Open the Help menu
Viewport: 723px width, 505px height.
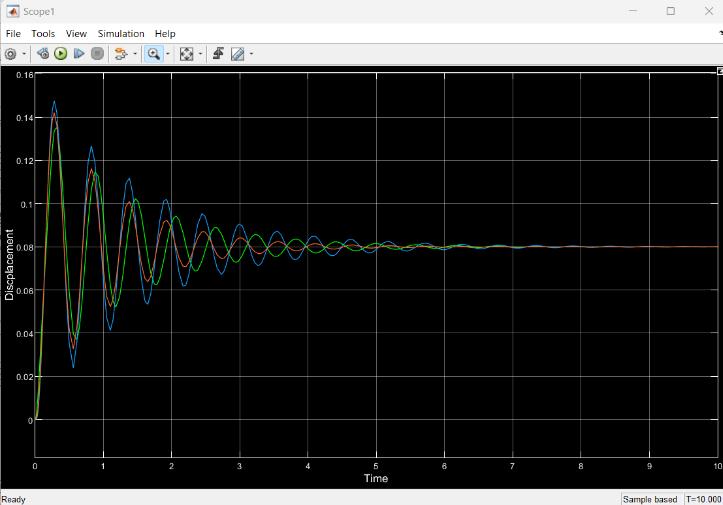point(165,34)
